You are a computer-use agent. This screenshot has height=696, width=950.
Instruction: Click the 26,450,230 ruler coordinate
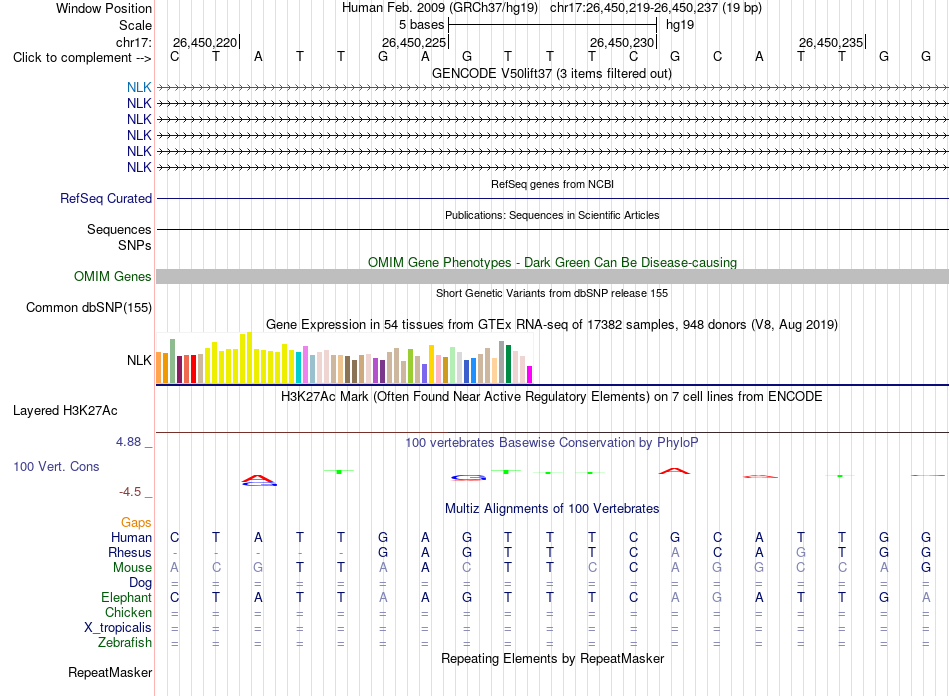[x=622, y=42]
